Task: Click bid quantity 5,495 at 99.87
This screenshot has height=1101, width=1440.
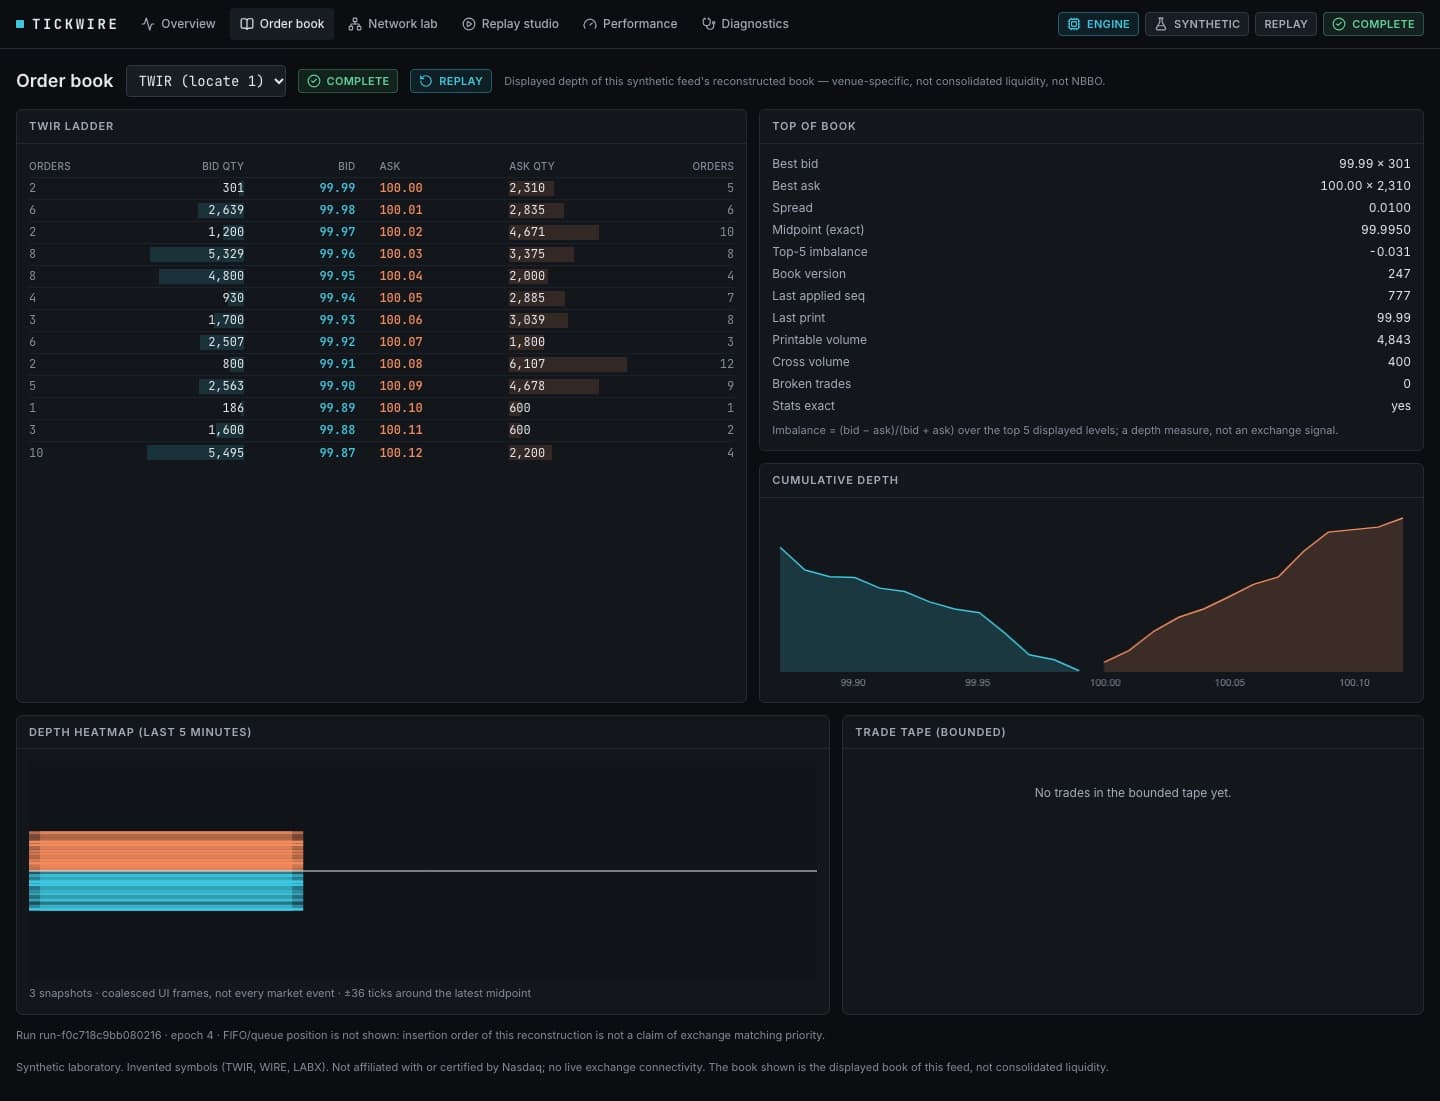Action: [226, 453]
